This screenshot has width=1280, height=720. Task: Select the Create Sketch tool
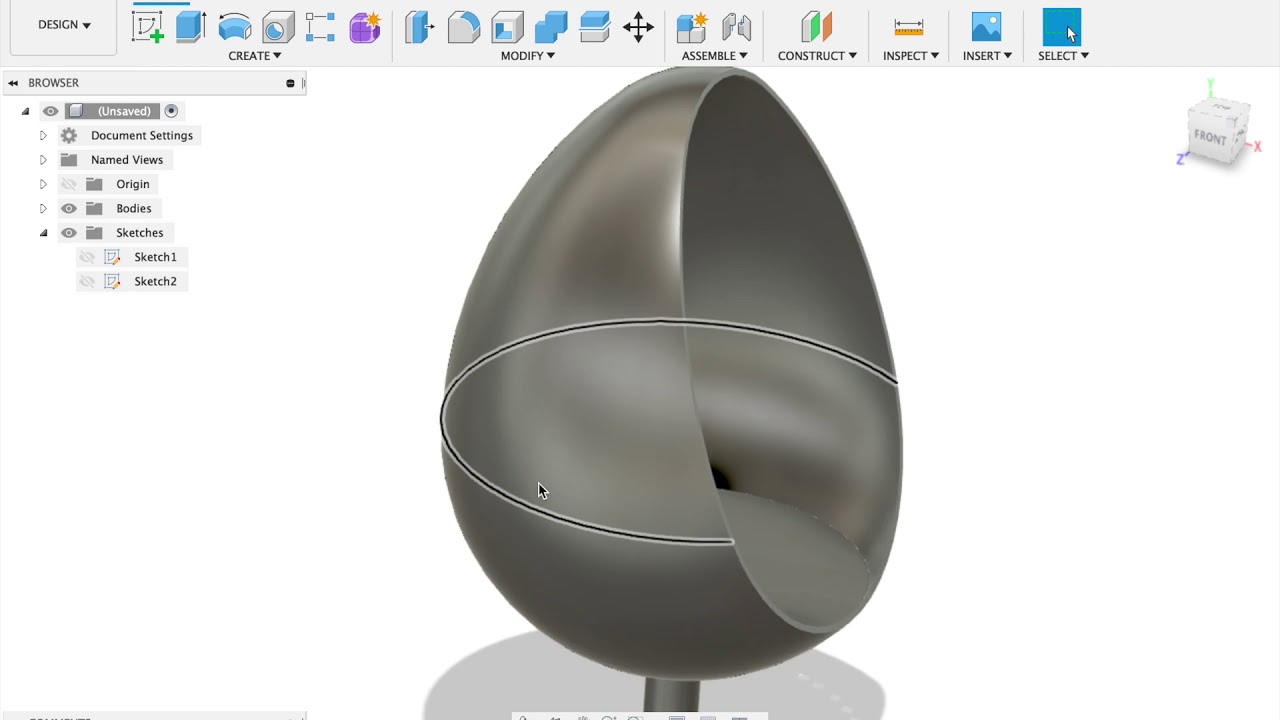coord(147,27)
